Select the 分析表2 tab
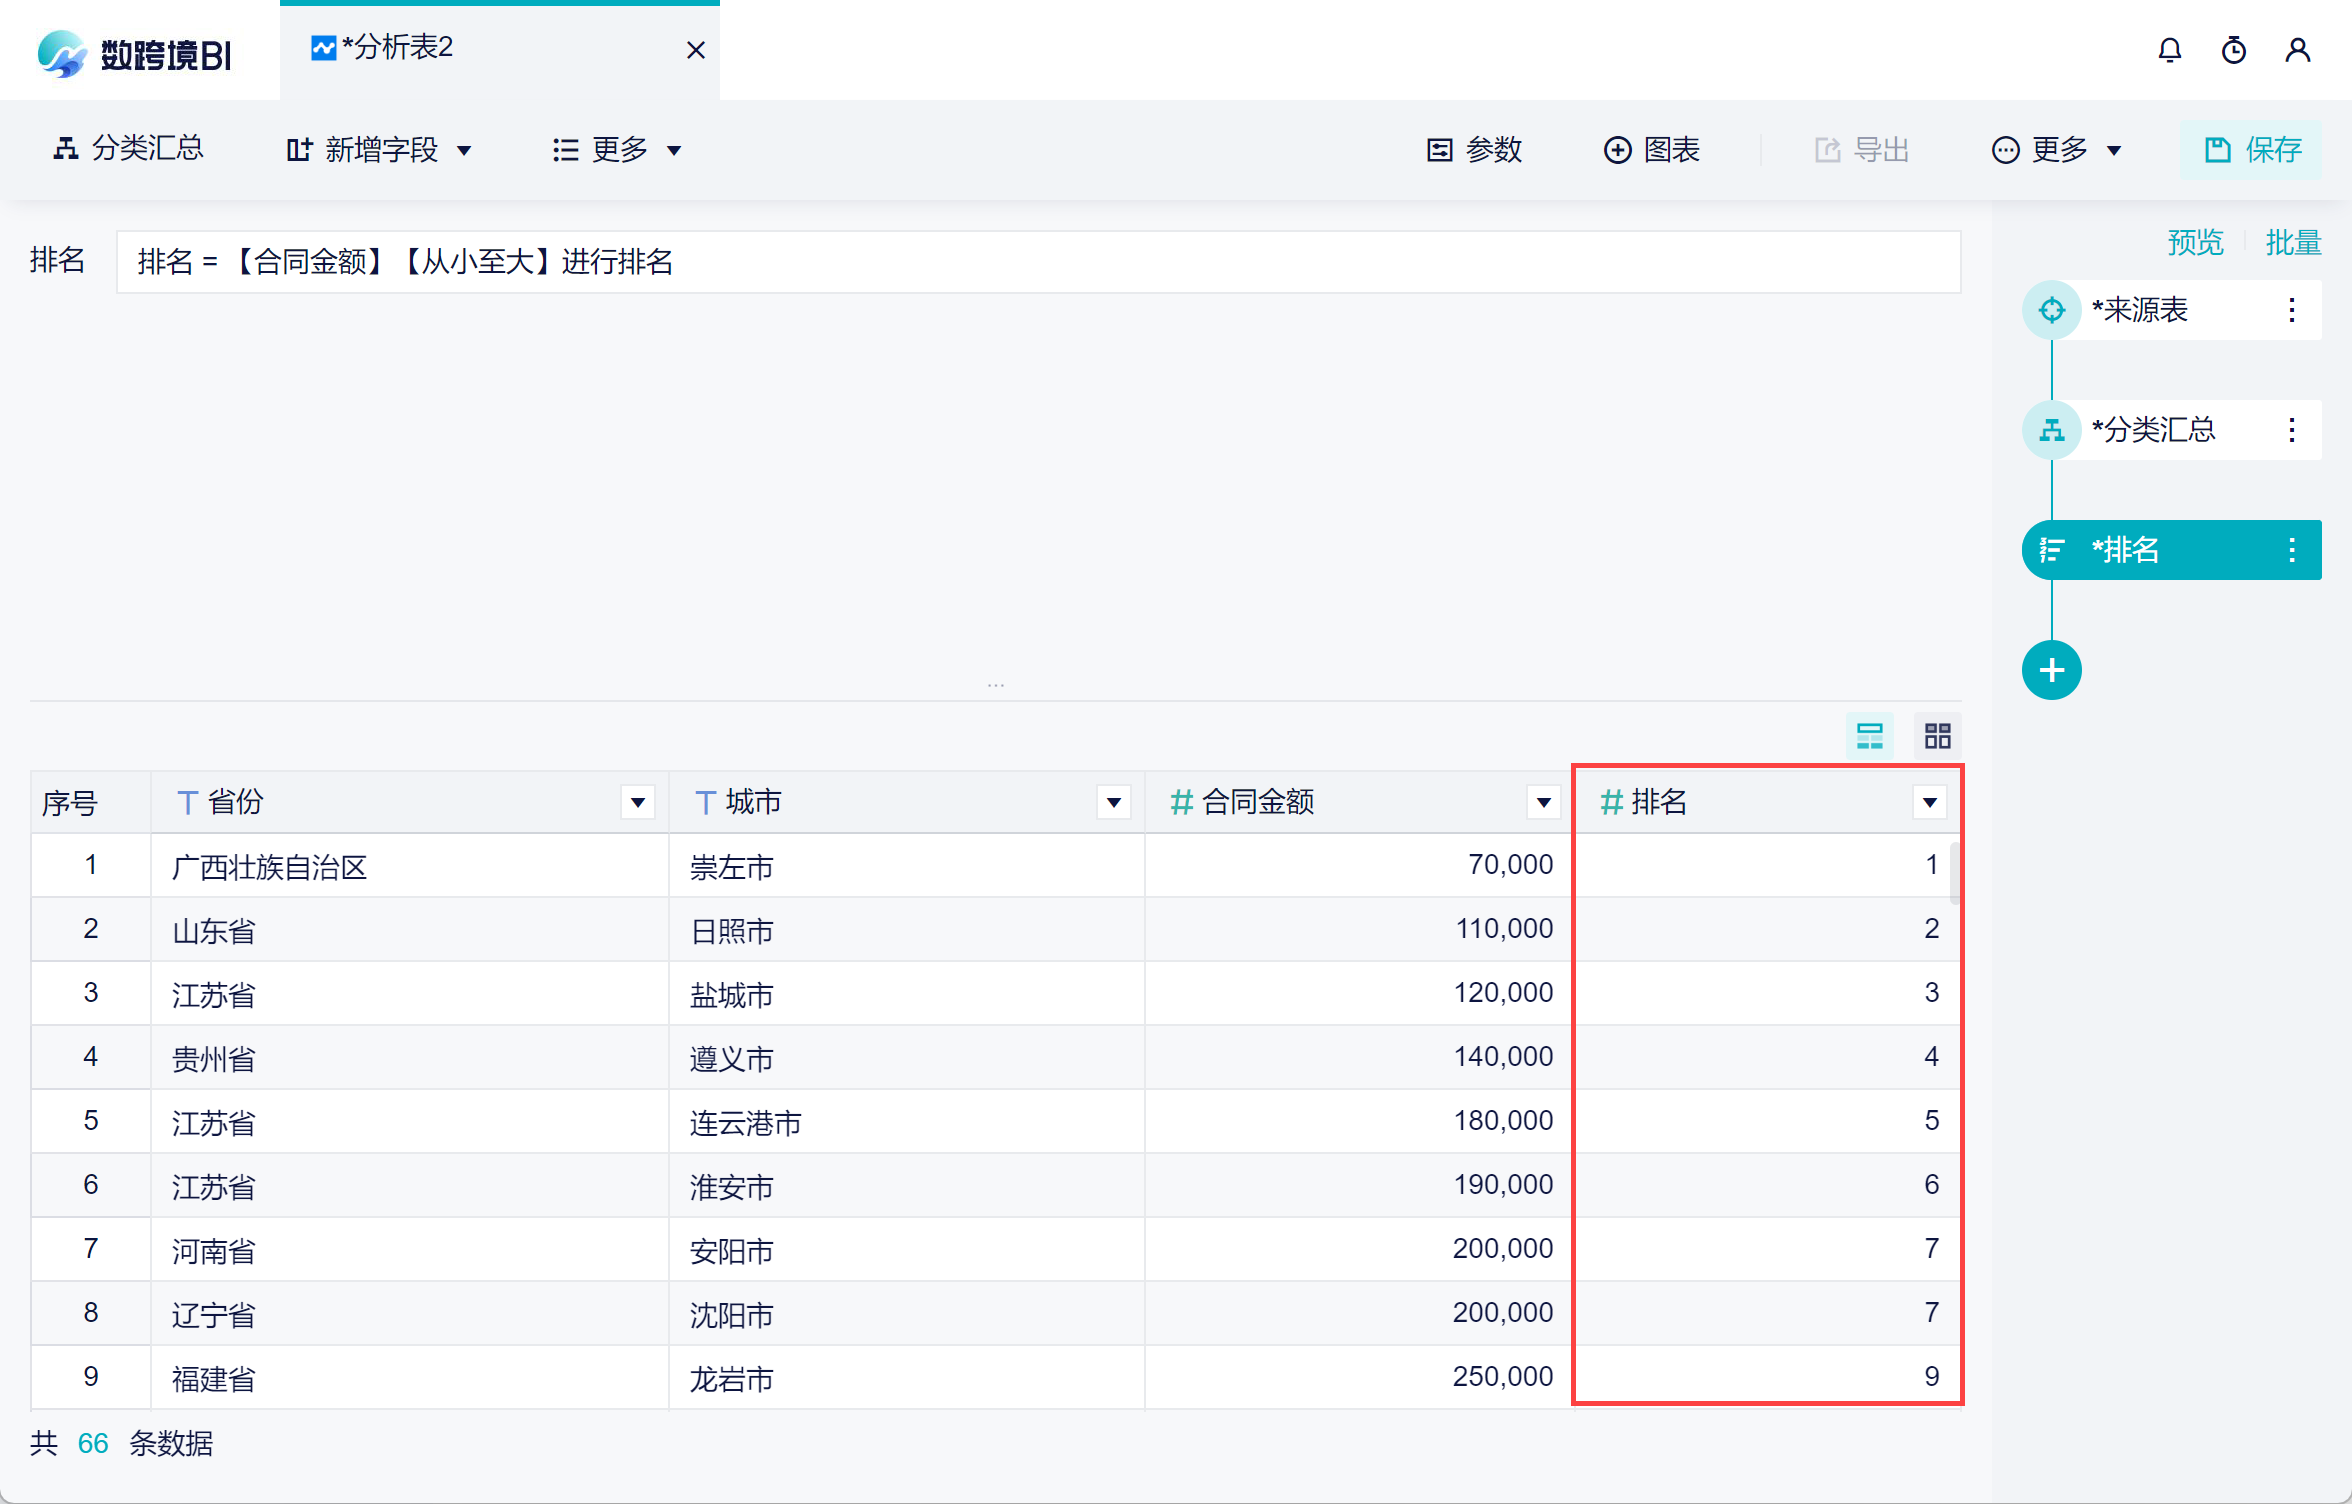The image size is (2352, 1504). tap(397, 48)
